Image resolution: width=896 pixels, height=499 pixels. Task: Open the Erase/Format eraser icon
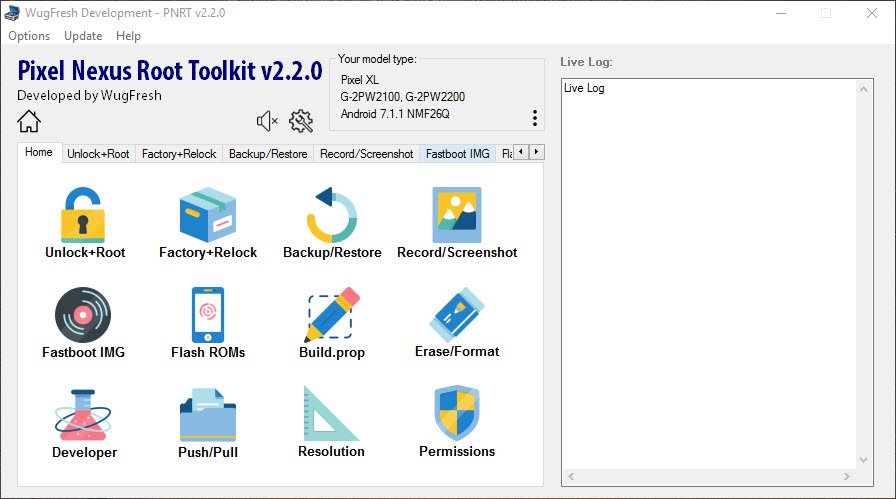(x=457, y=315)
